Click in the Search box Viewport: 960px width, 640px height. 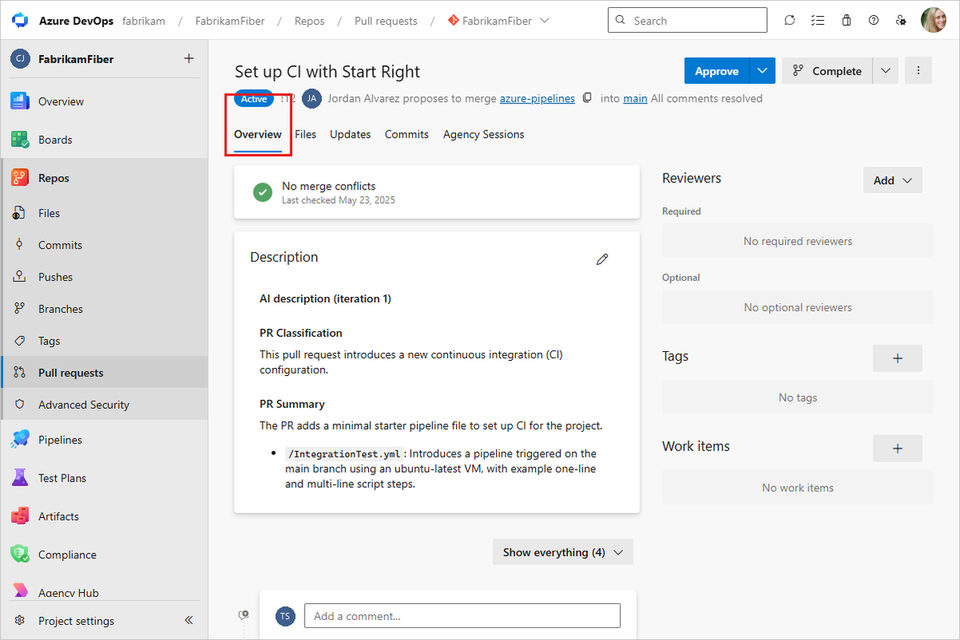pos(687,20)
